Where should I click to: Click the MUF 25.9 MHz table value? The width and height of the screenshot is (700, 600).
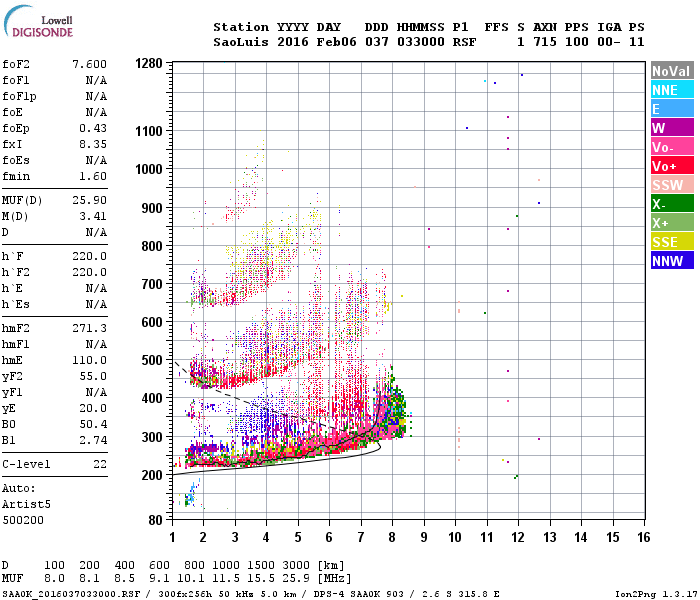tap(296, 579)
